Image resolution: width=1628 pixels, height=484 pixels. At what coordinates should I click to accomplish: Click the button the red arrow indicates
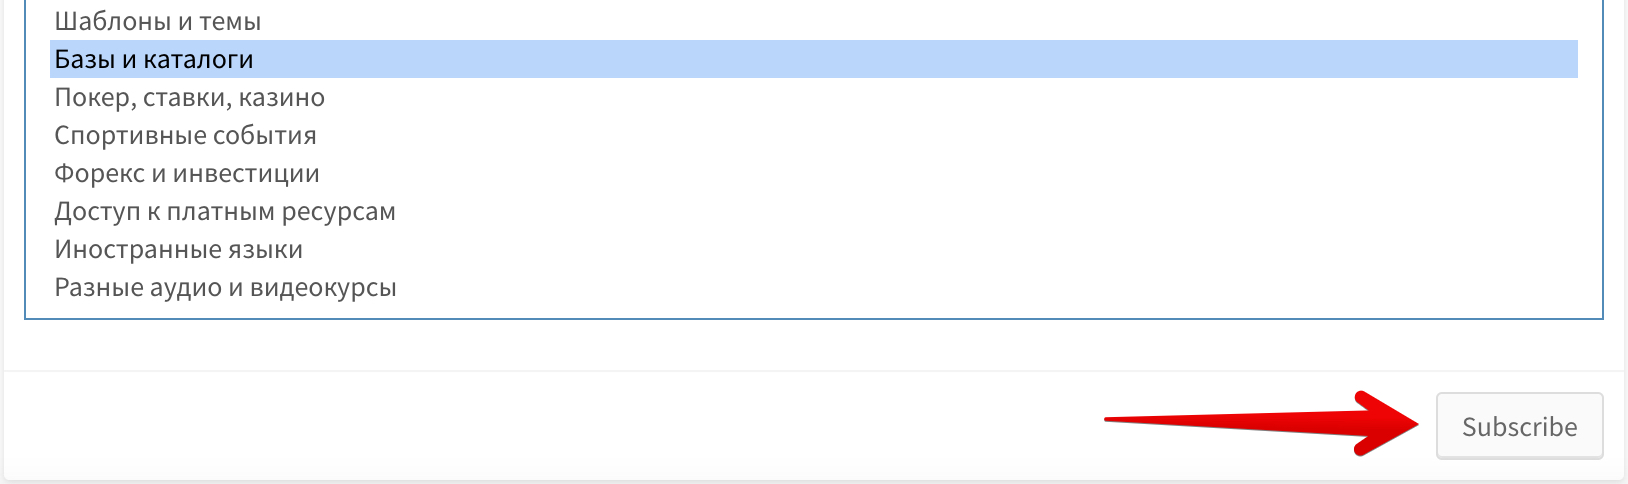click(1519, 426)
